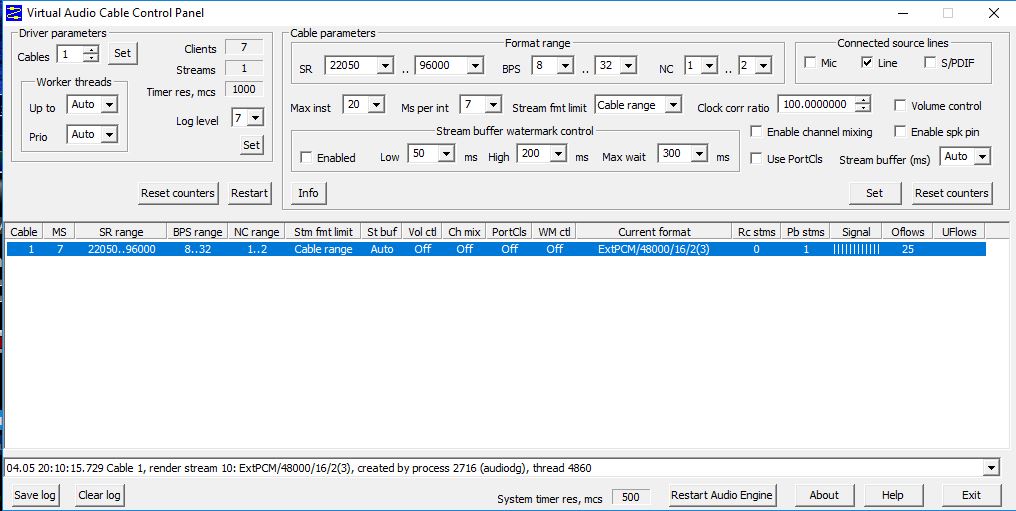
Task: Expand the log message dropdown list
Action: [x=991, y=468]
